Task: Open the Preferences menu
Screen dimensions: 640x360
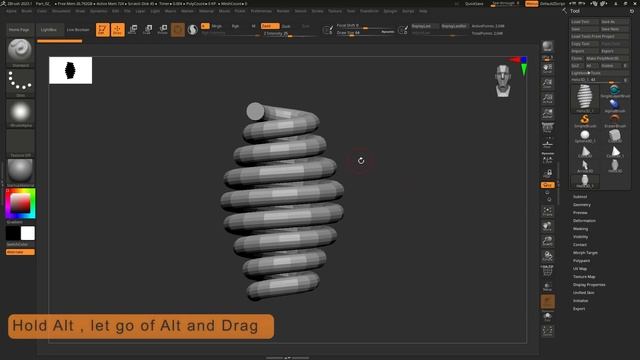Action: point(261,11)
